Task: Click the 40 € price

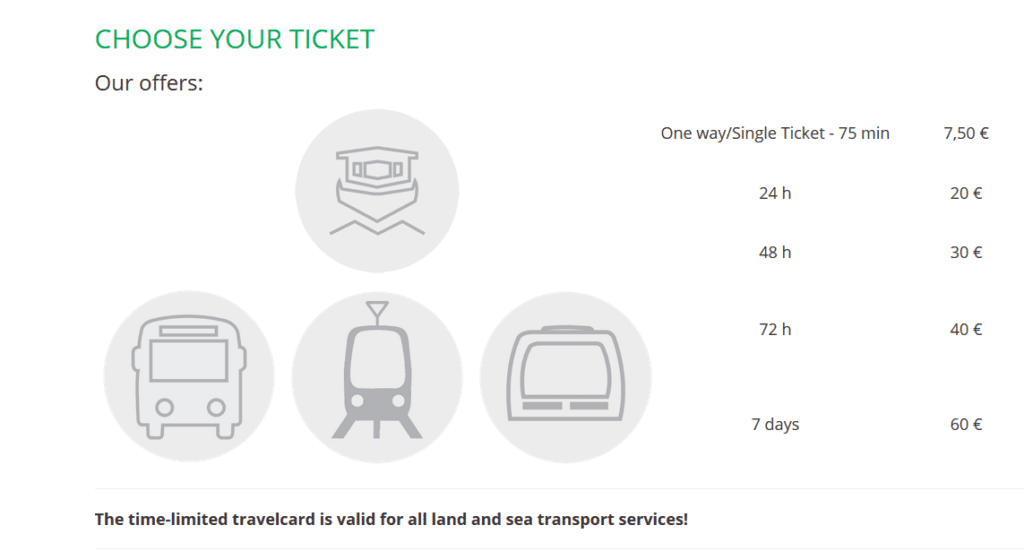Action: (x=966, y=330)
